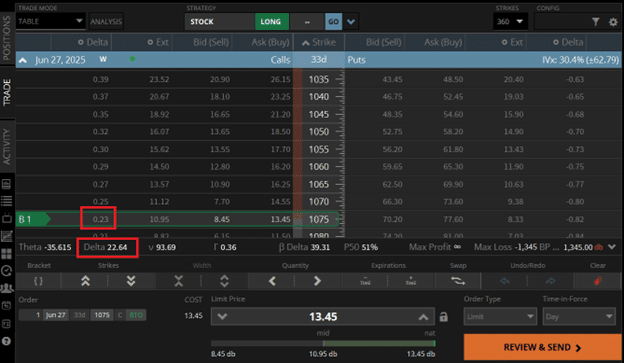Screen dimensions: 624x363
Task: Open the Time-in-Force Day dropdown
Action: pos(579,317)
